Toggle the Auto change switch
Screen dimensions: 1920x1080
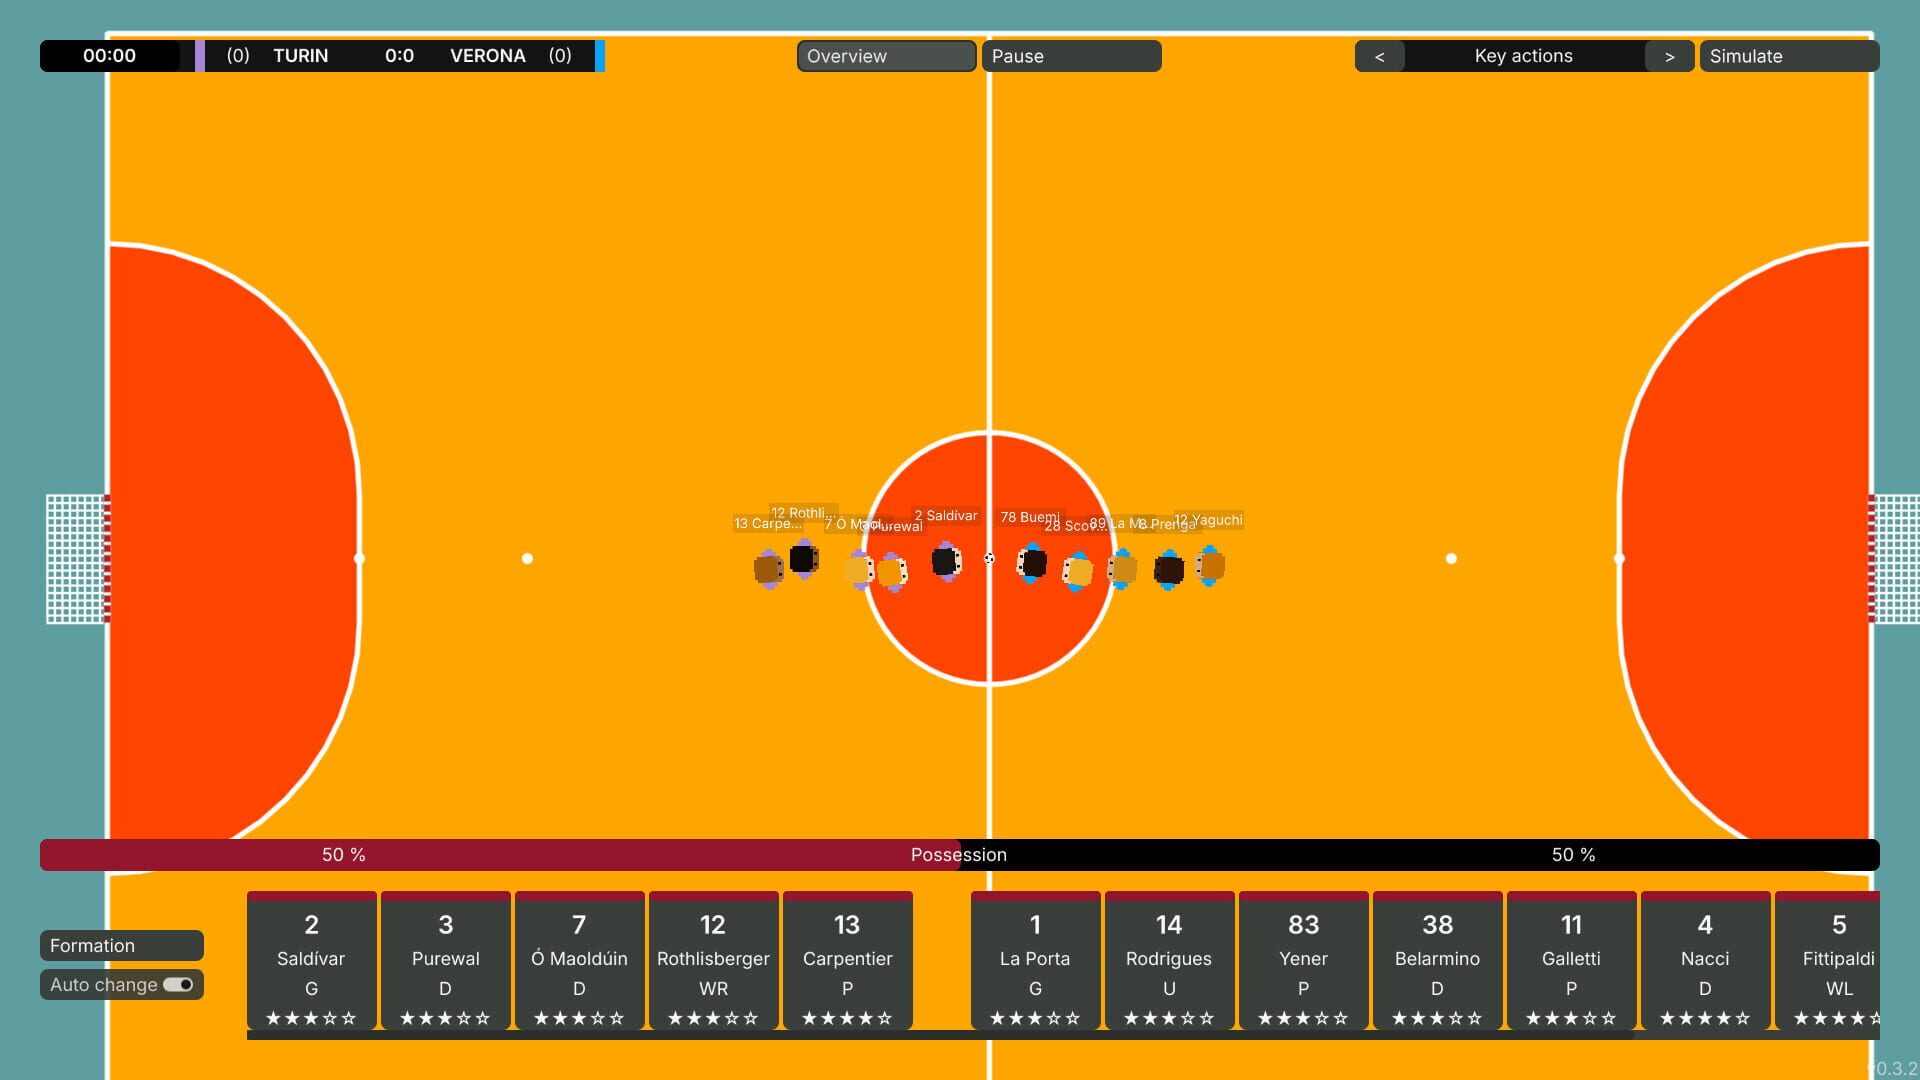[178, 985]
